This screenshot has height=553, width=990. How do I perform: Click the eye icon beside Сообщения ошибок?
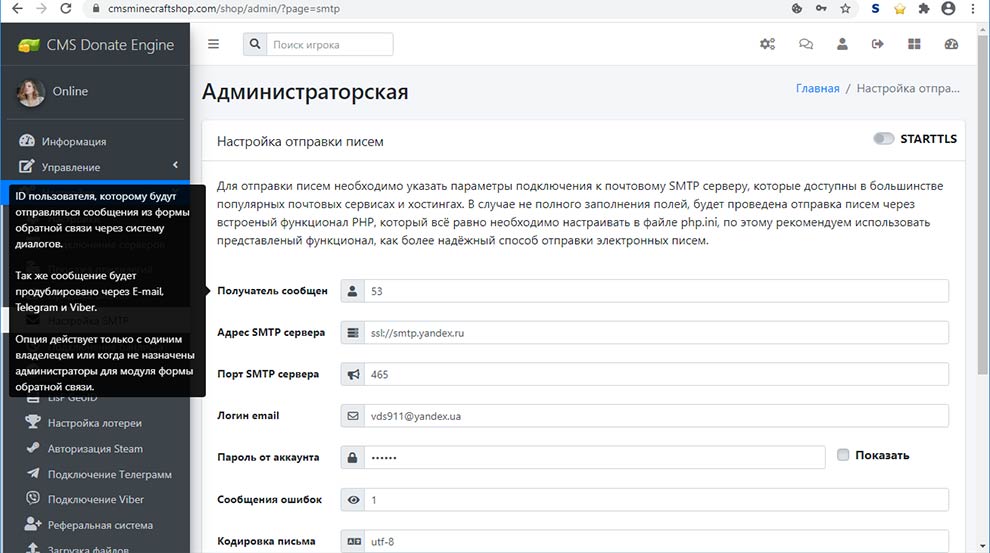(352, 500)
